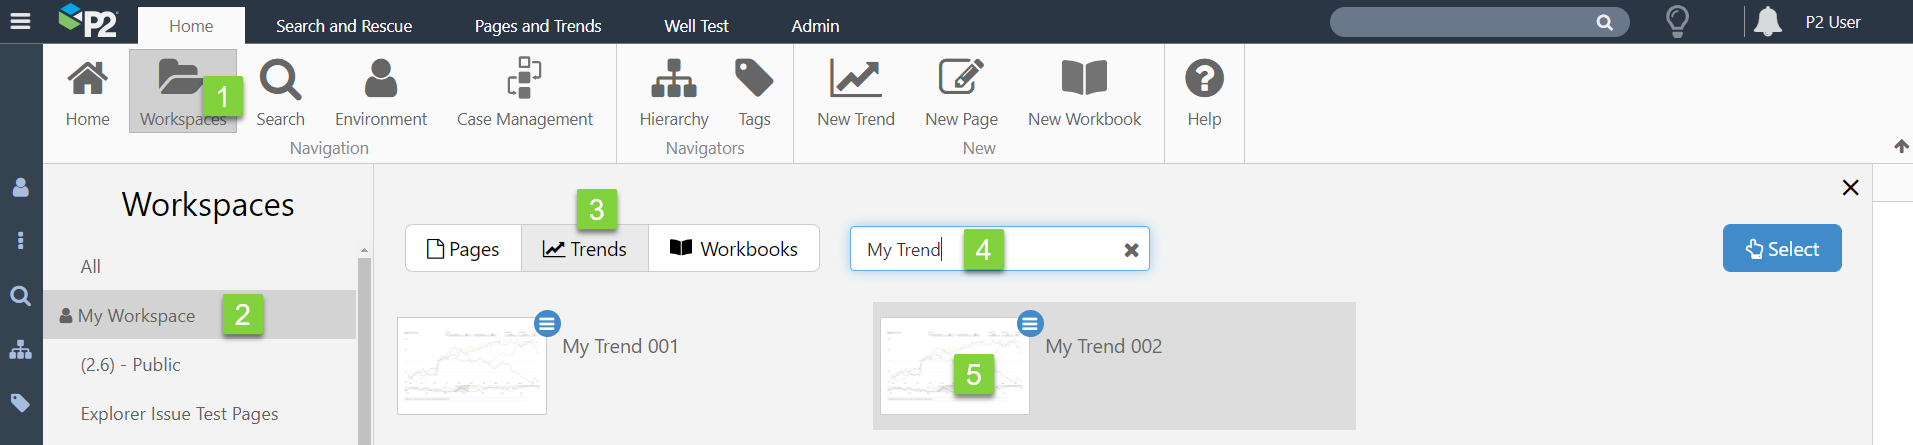Open the Hierarchy navigator
Screen dimensions: 1913x445
coord(674,92)
